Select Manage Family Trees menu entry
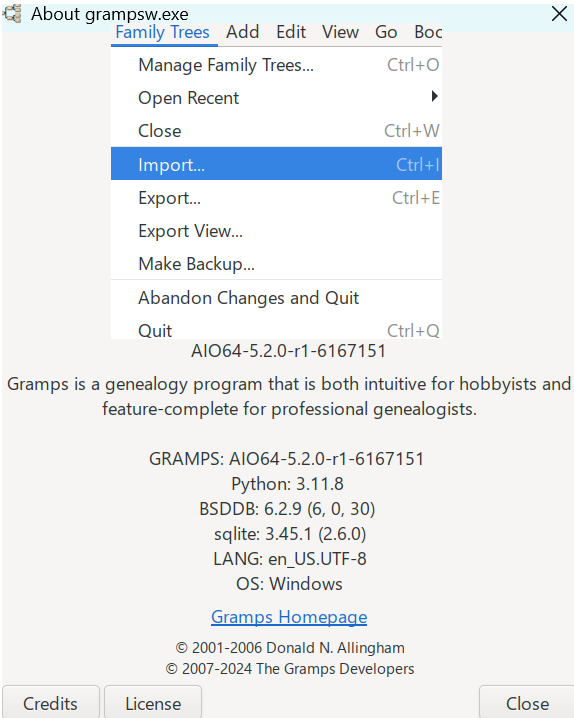The image size is (574, 718). click(276, 65)
